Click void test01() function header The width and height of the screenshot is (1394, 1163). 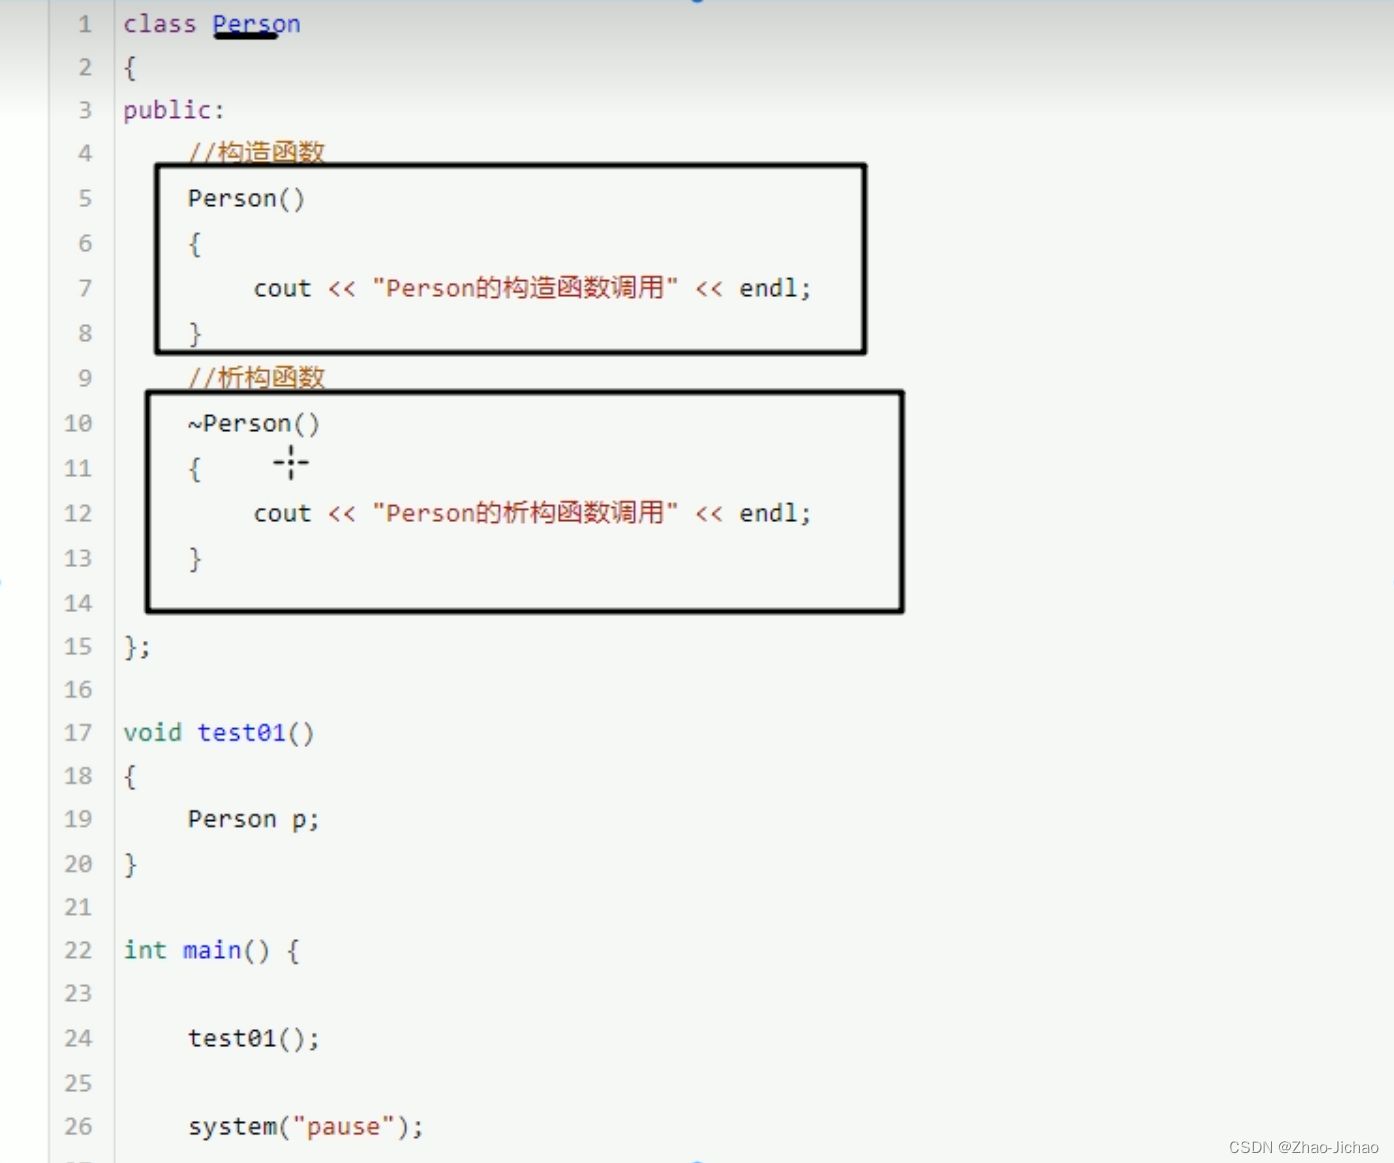(219, 733)
